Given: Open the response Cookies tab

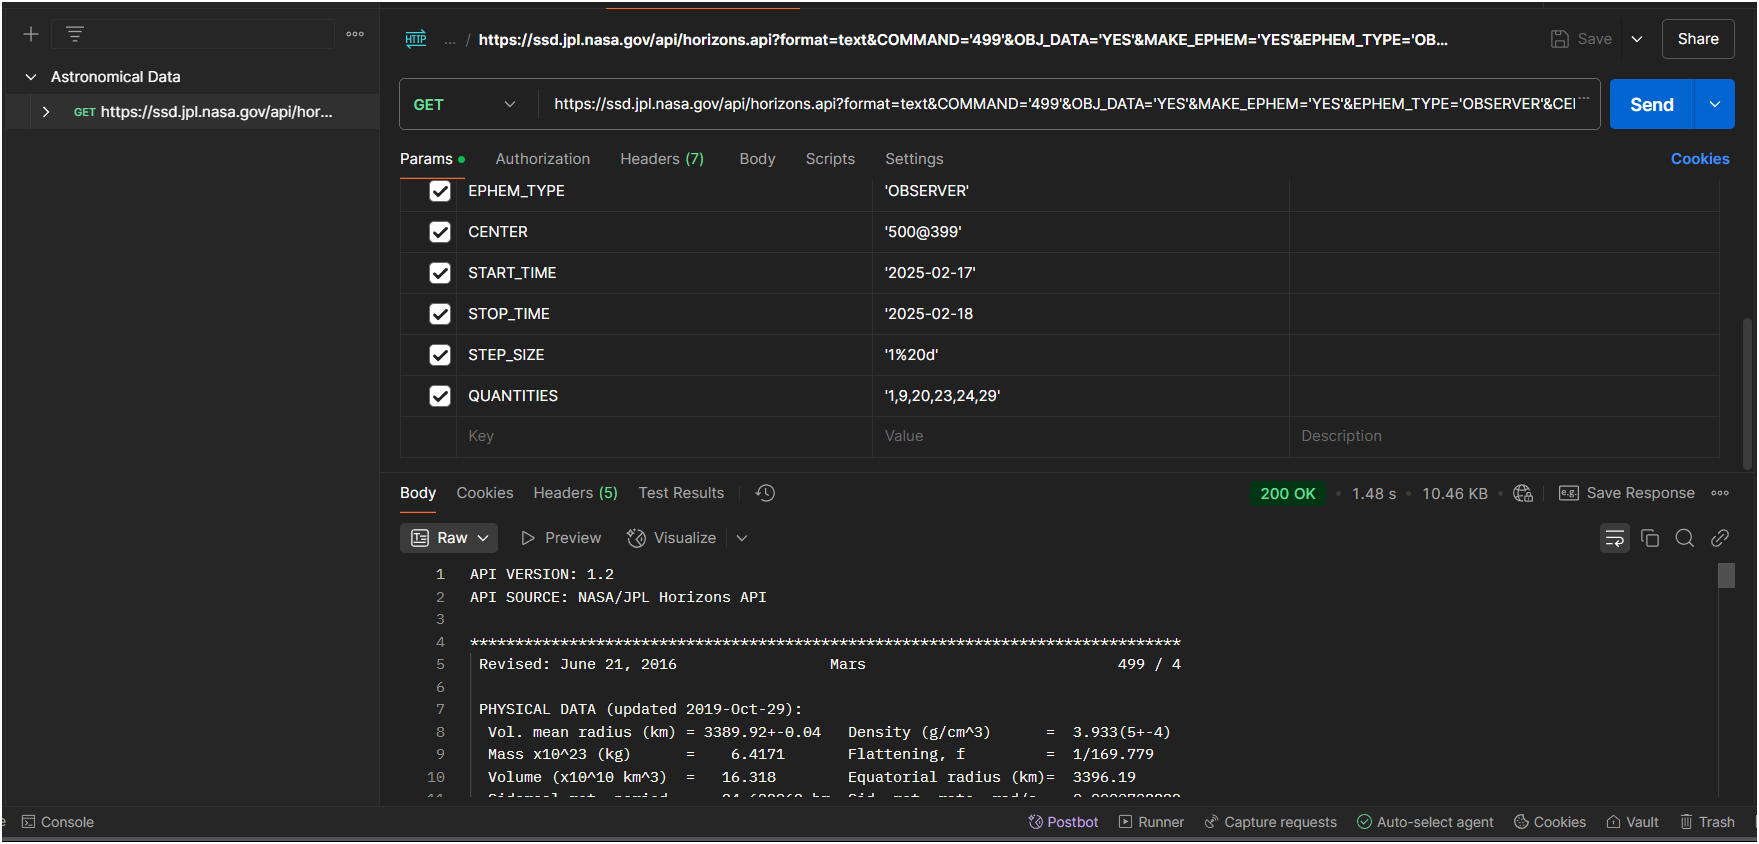Looking at the screenshot, I should tap(485, 493).
